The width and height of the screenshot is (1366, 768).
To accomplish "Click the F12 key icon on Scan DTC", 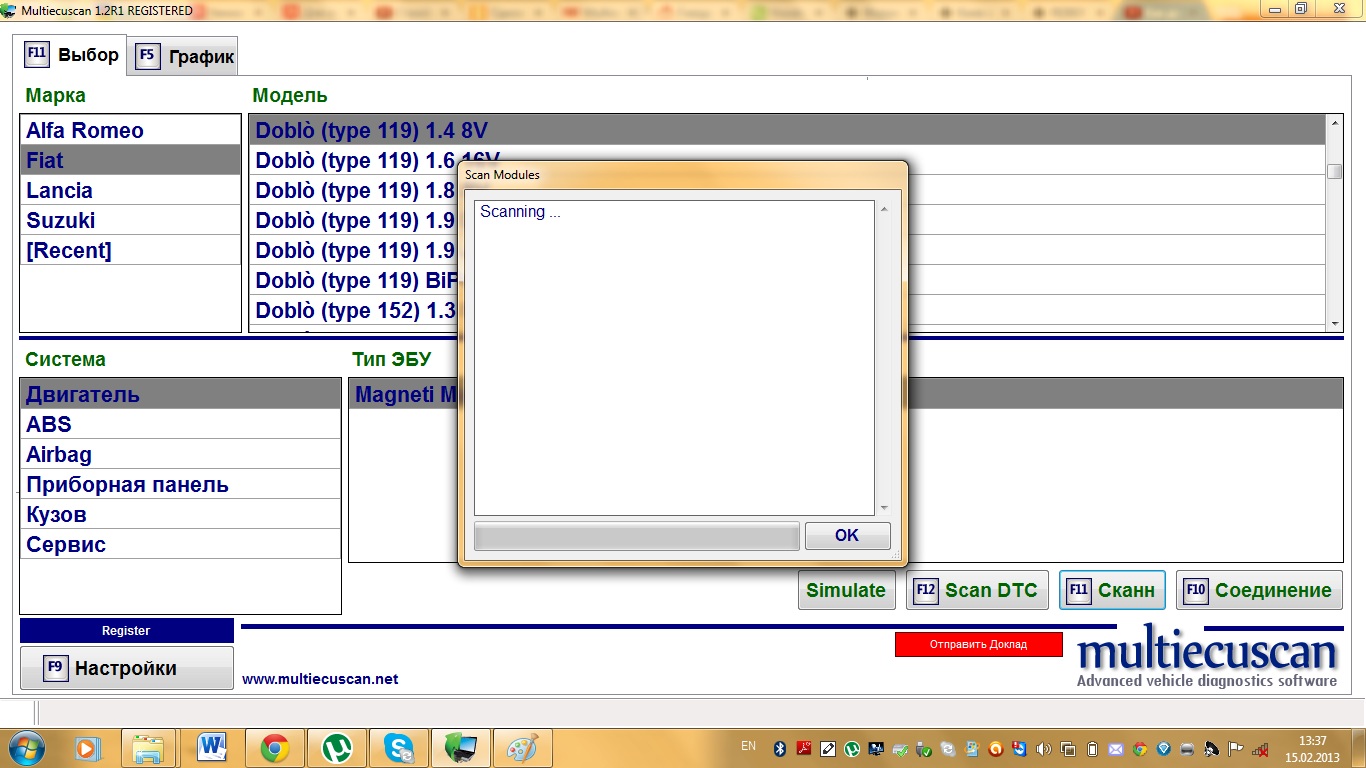I will click(x=926, y=590).
